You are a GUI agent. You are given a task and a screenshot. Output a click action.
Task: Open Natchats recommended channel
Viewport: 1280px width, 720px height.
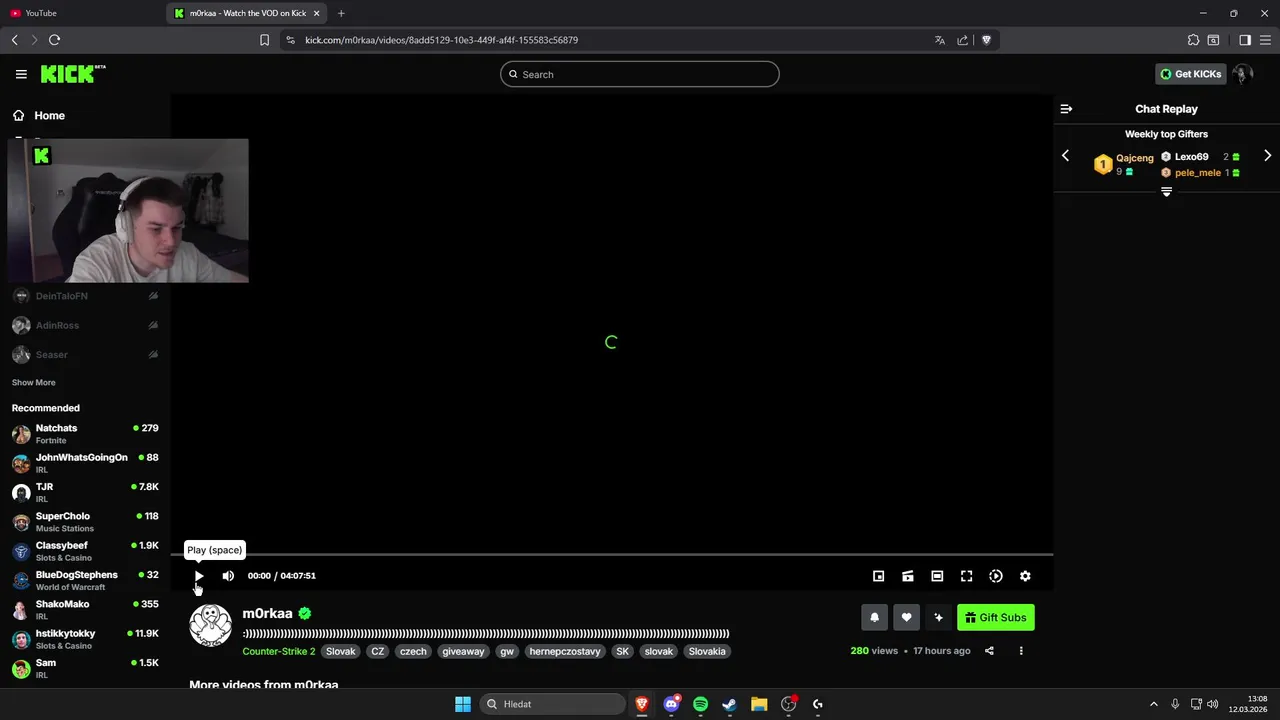click(x=85, y=434)
